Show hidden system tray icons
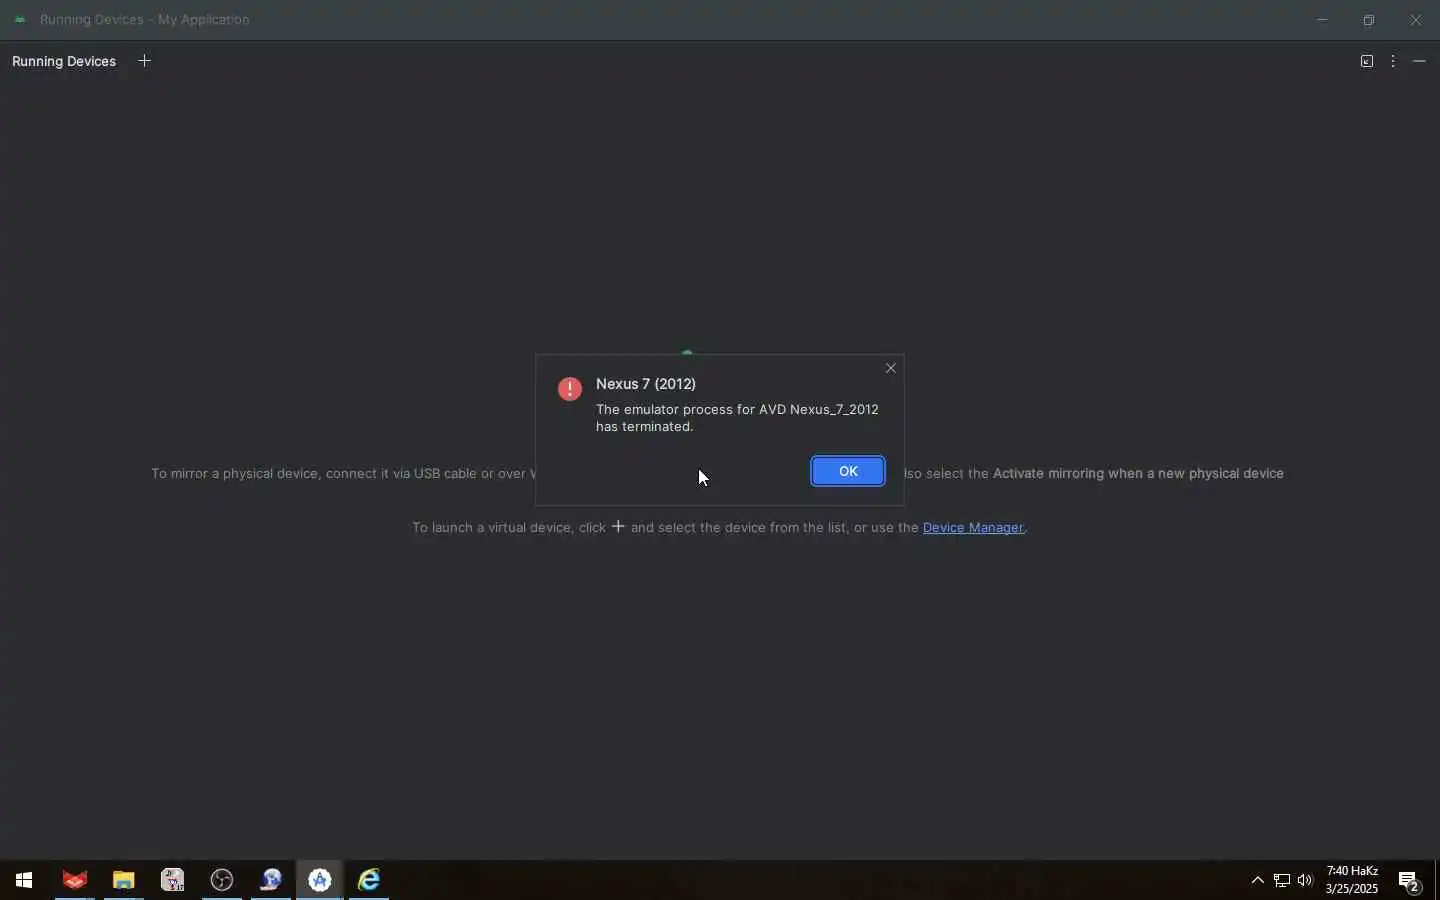 (x=1258, y=880)
